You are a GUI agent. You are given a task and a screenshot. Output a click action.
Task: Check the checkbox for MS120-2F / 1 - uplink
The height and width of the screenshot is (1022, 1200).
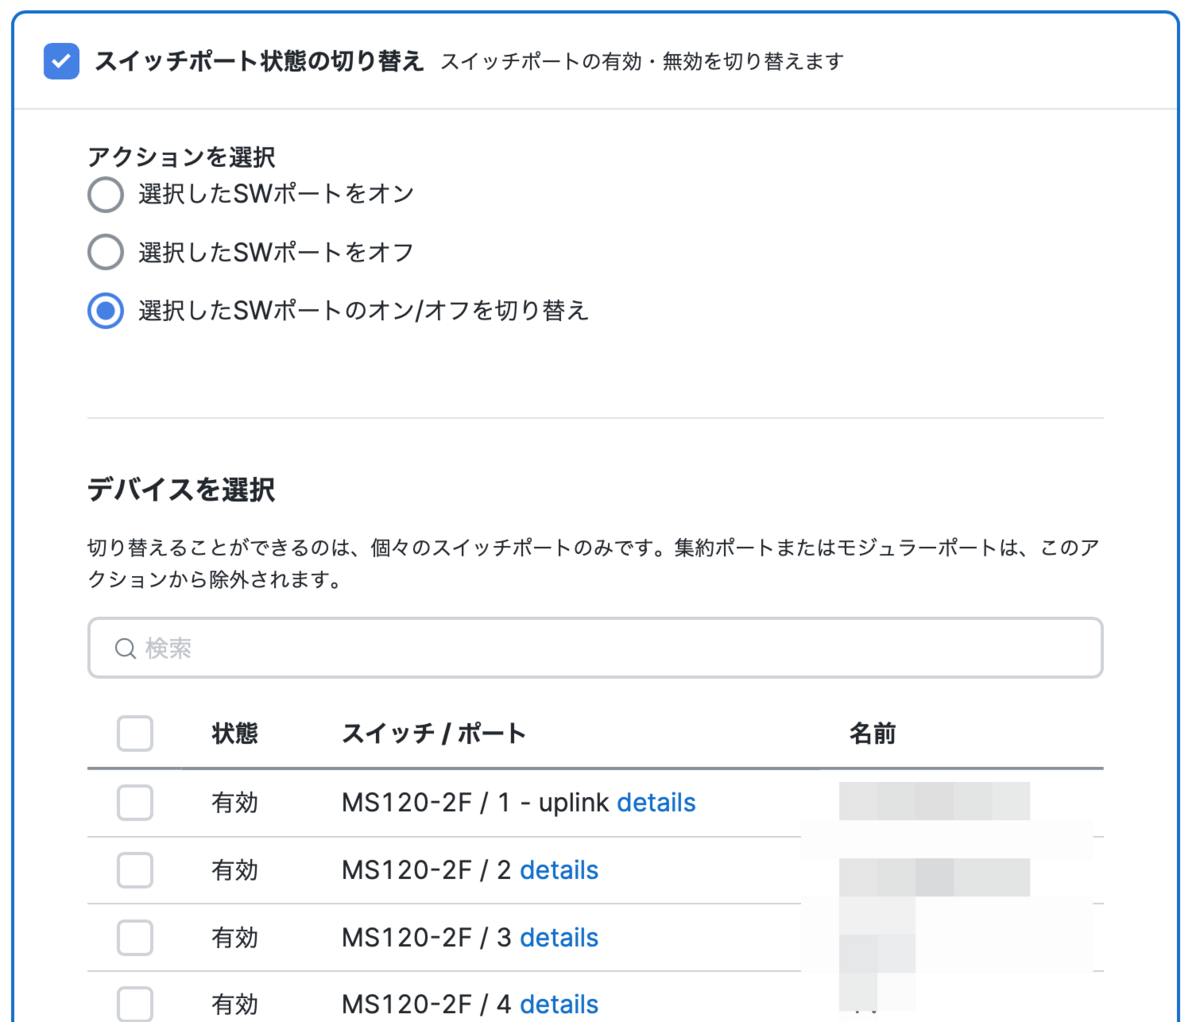(135, 802)
